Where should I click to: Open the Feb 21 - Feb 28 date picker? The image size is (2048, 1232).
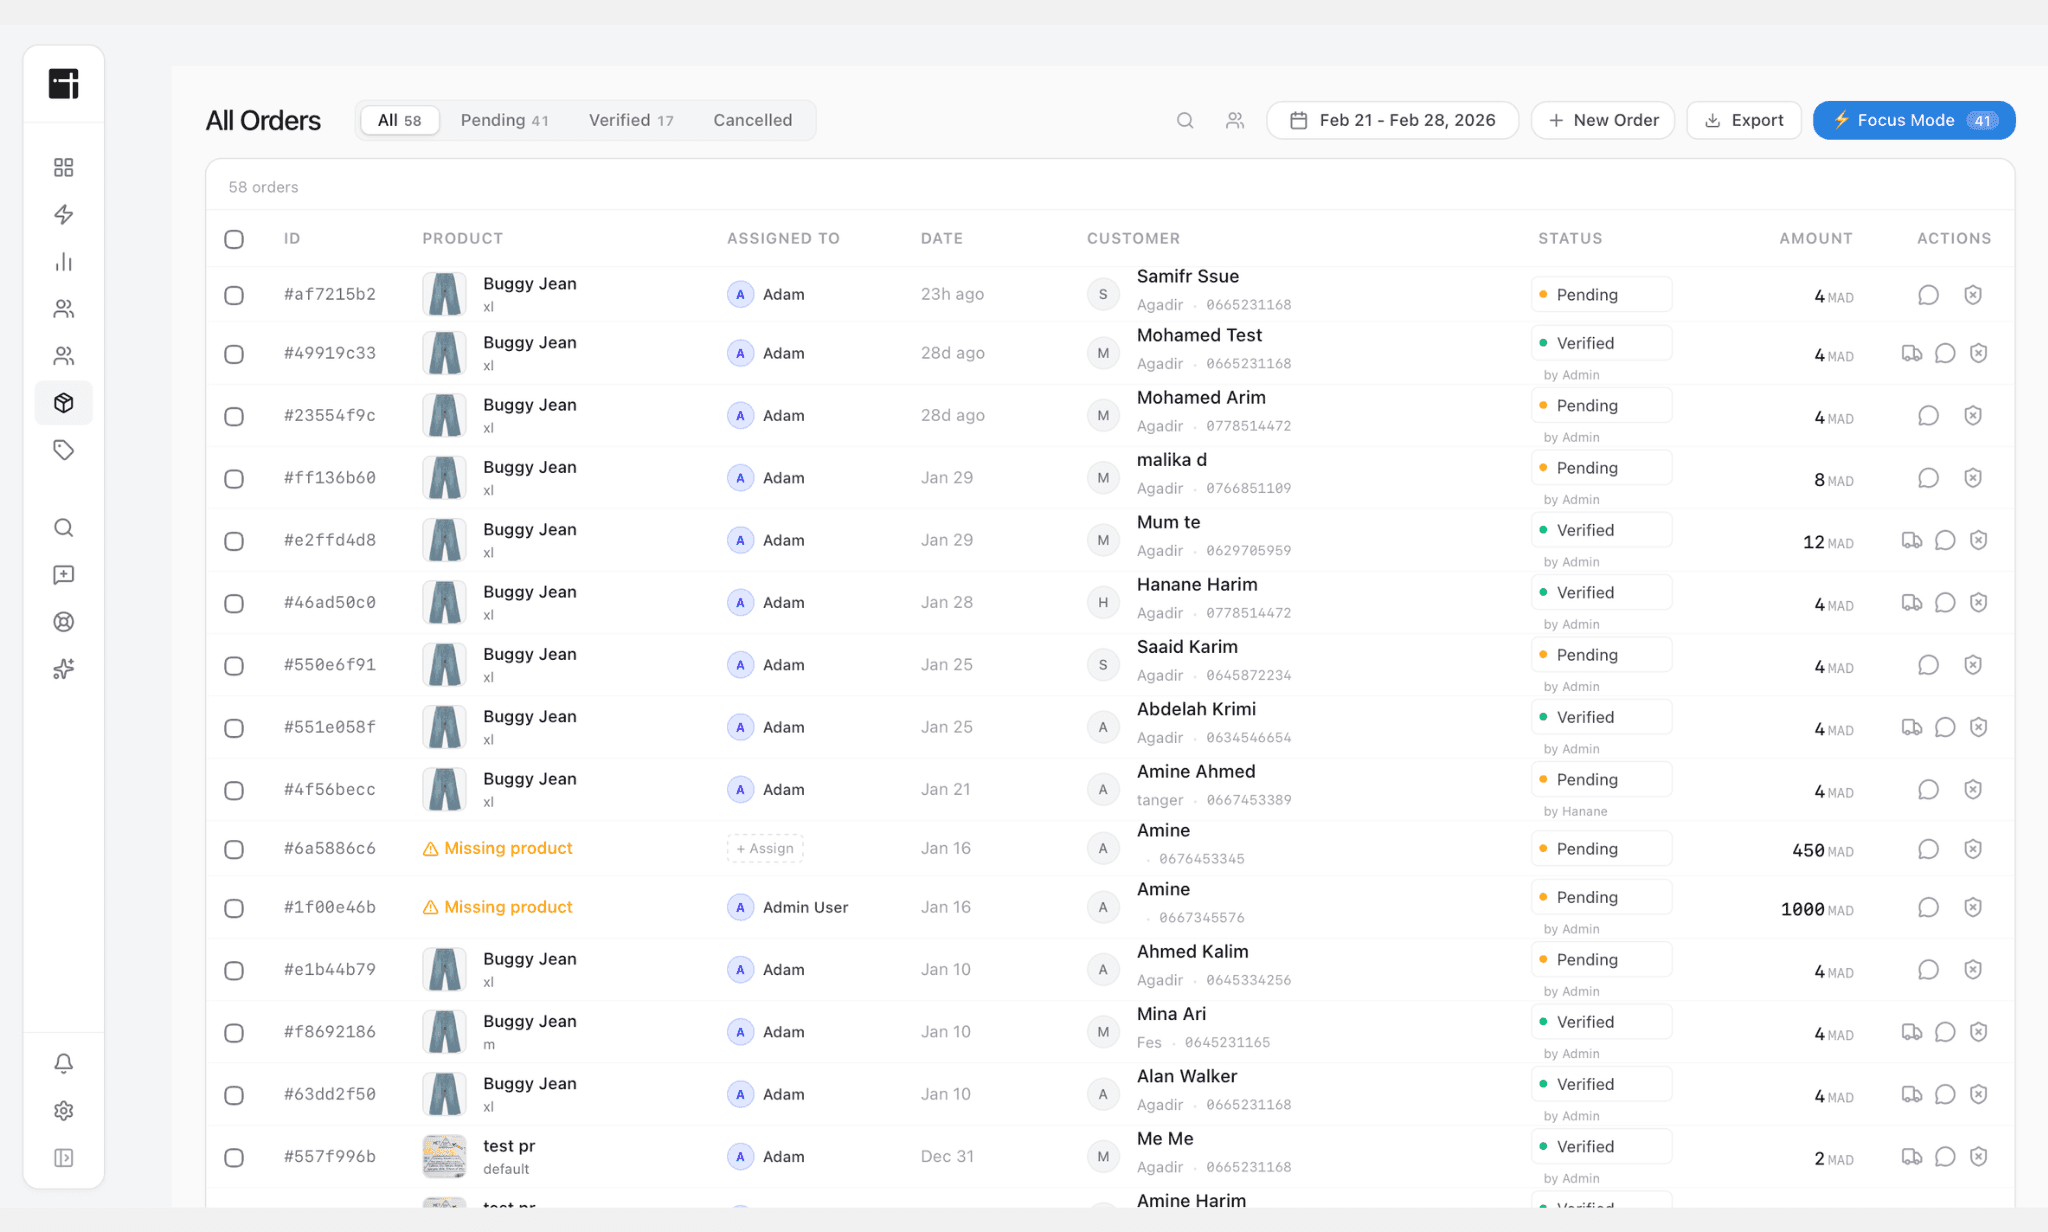(1392, 120)
